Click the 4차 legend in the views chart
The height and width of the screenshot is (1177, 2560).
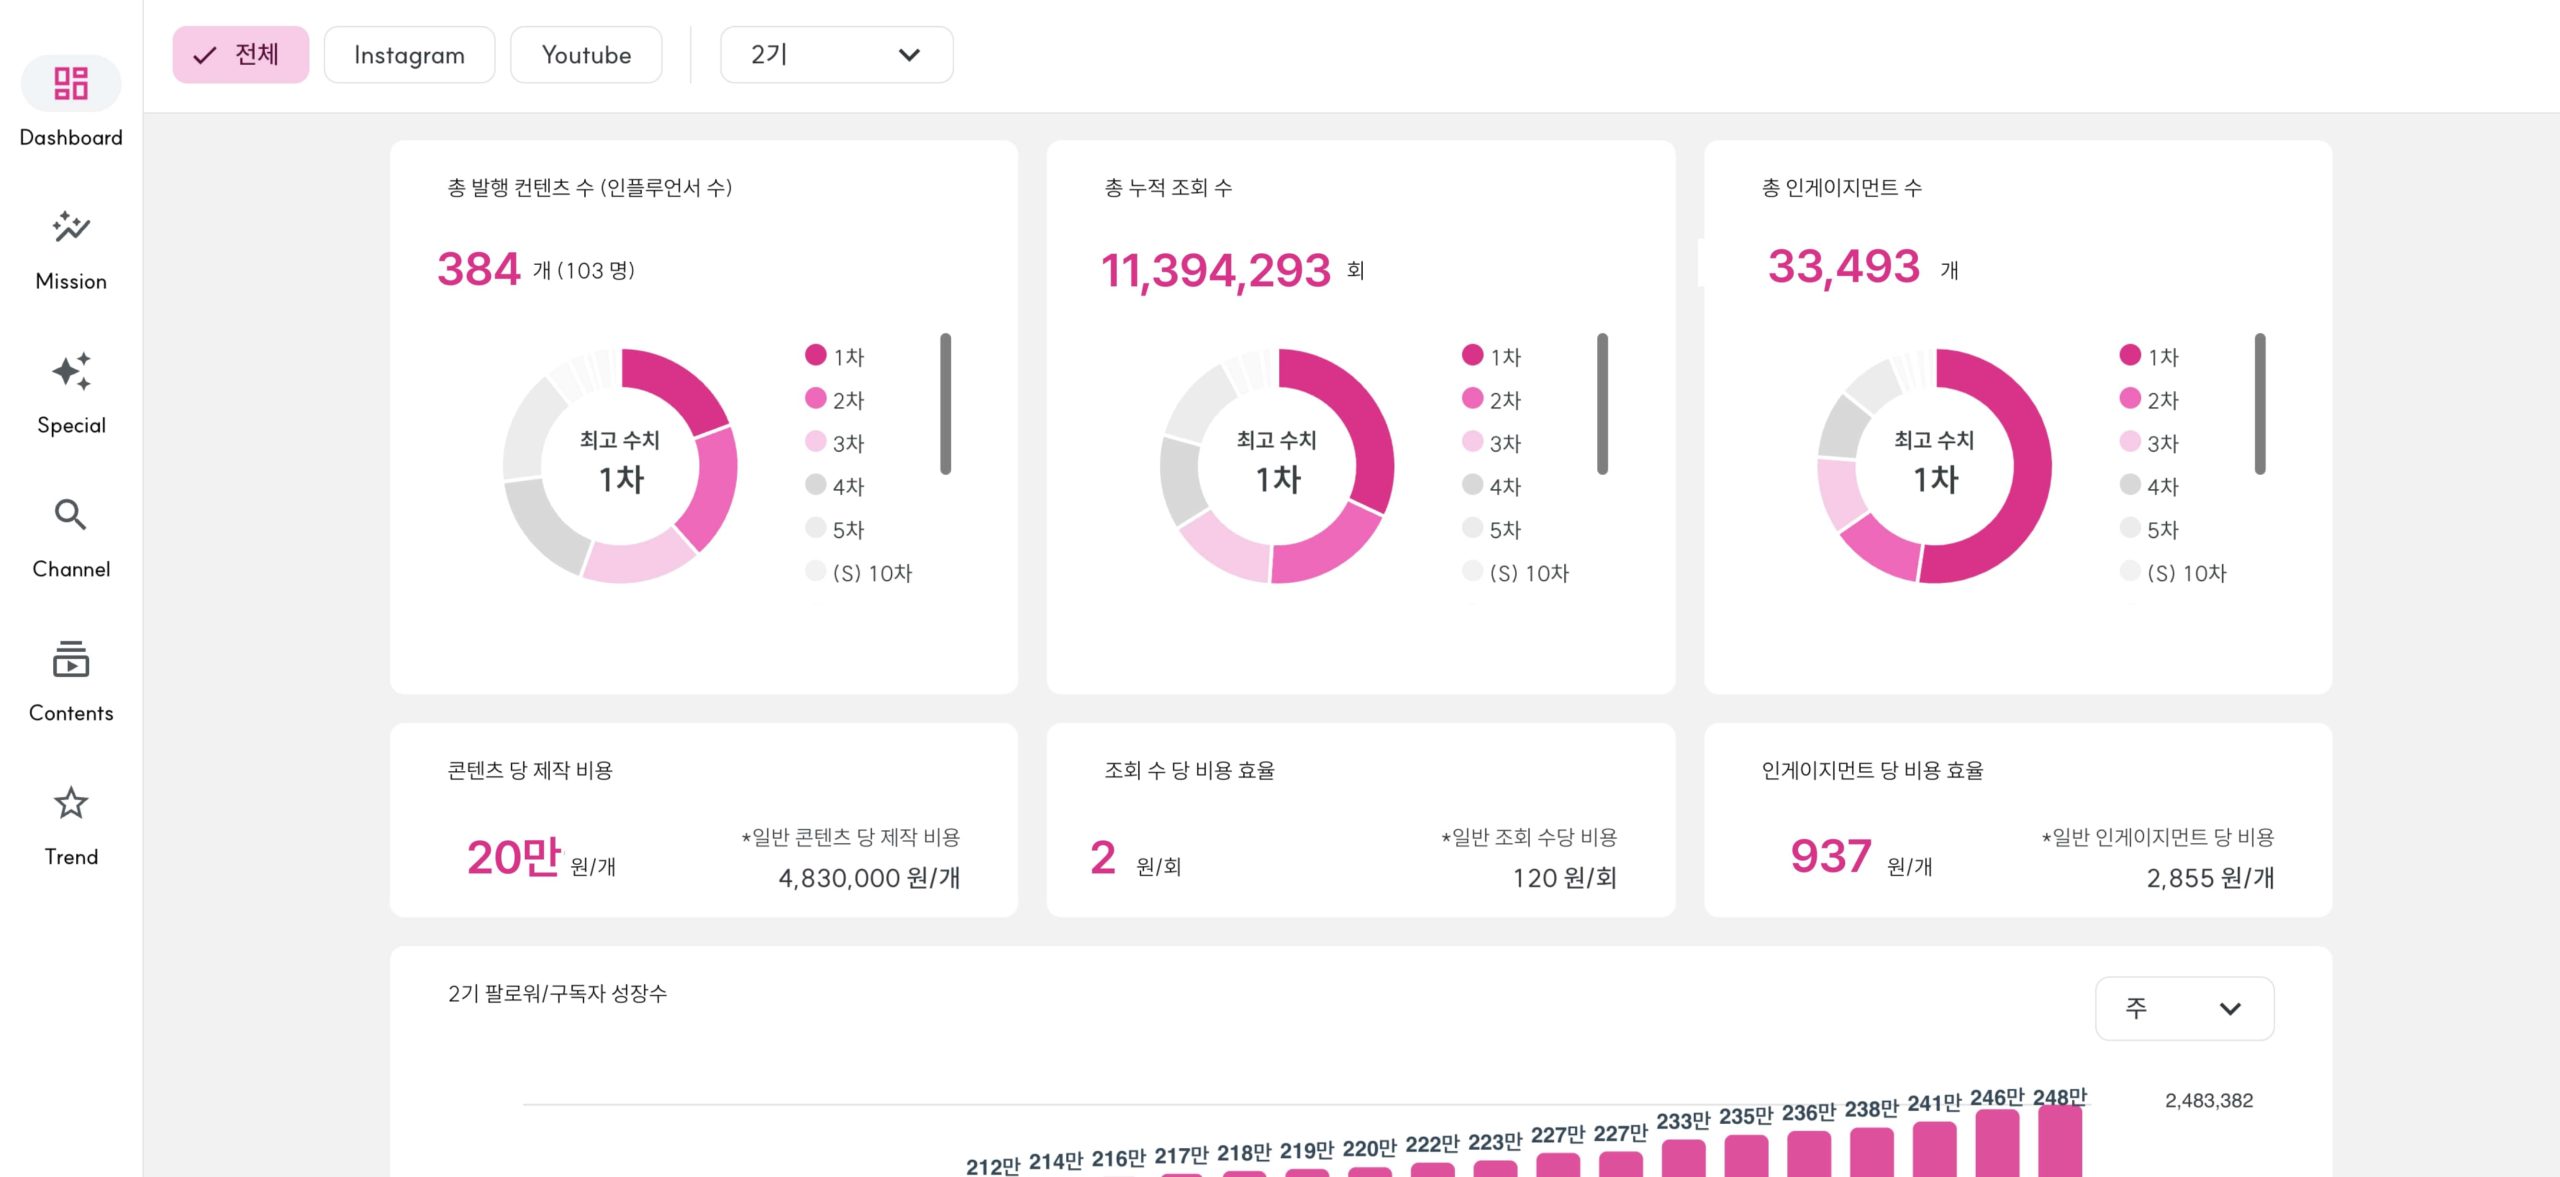point(1491,486)
